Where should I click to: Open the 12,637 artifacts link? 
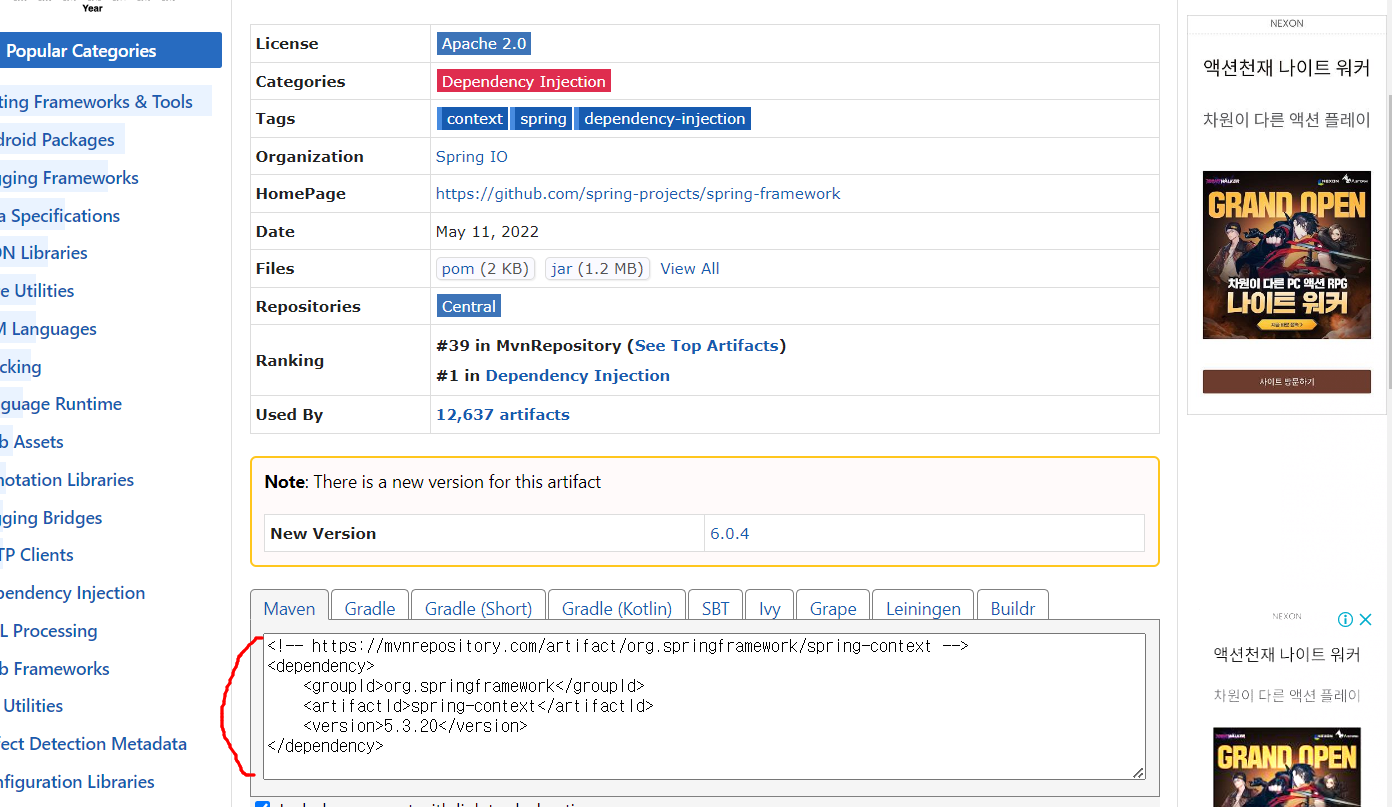click(x=502, y=415)
